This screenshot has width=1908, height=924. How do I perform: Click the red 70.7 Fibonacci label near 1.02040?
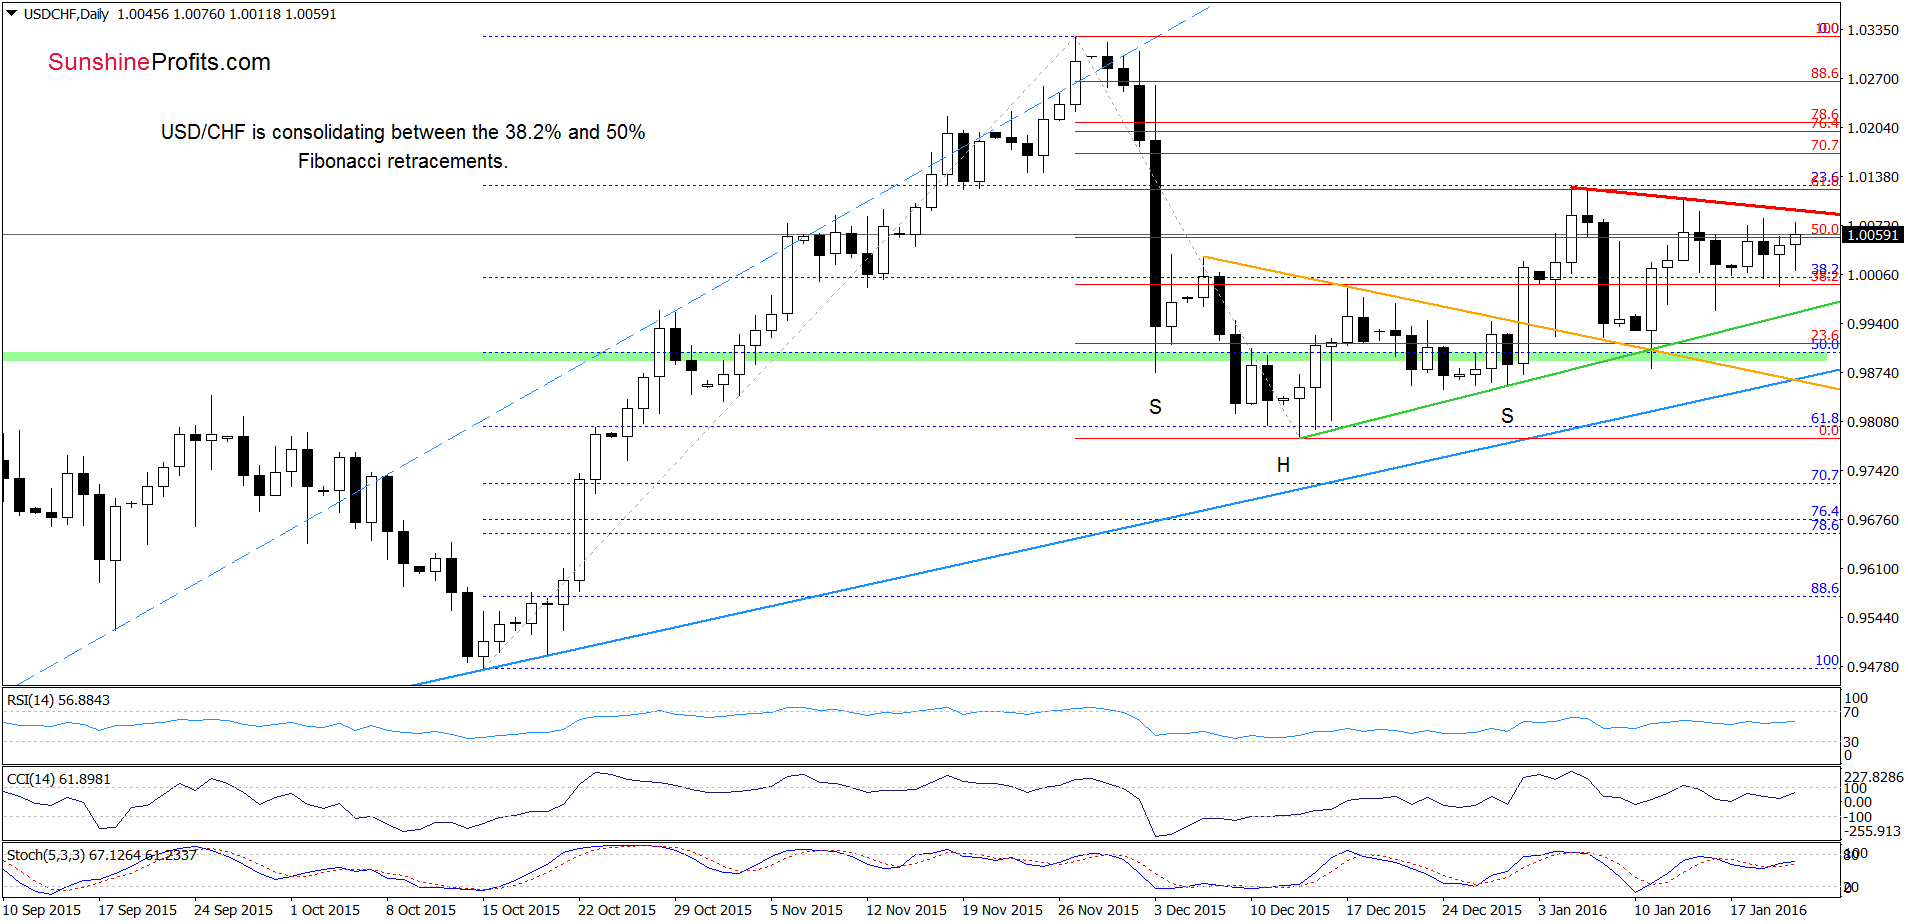[x=1824, y=145]
